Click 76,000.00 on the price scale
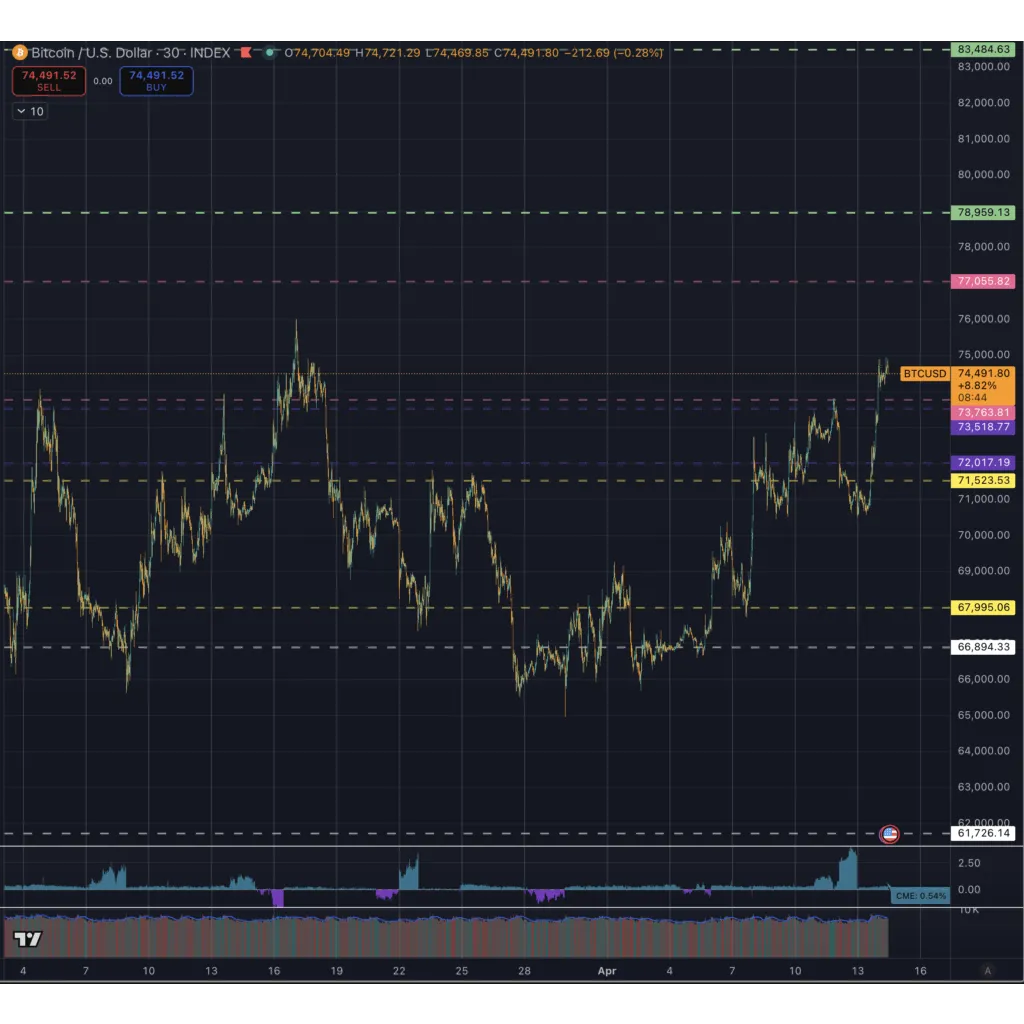The height and width of the screenshot is (1024, 1024). point(984,319)
